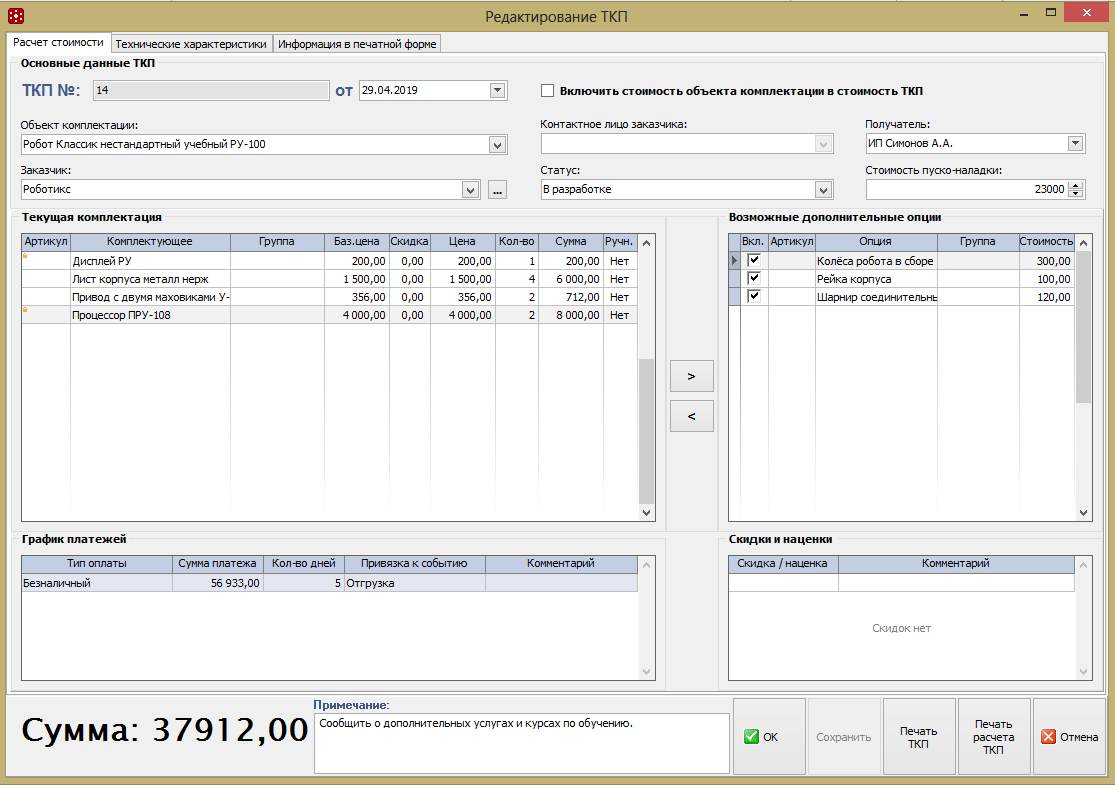Expand Контактное лицо заказчика dropdown
This screenshot has height=785, width=1115.
[x=823, y=144]
